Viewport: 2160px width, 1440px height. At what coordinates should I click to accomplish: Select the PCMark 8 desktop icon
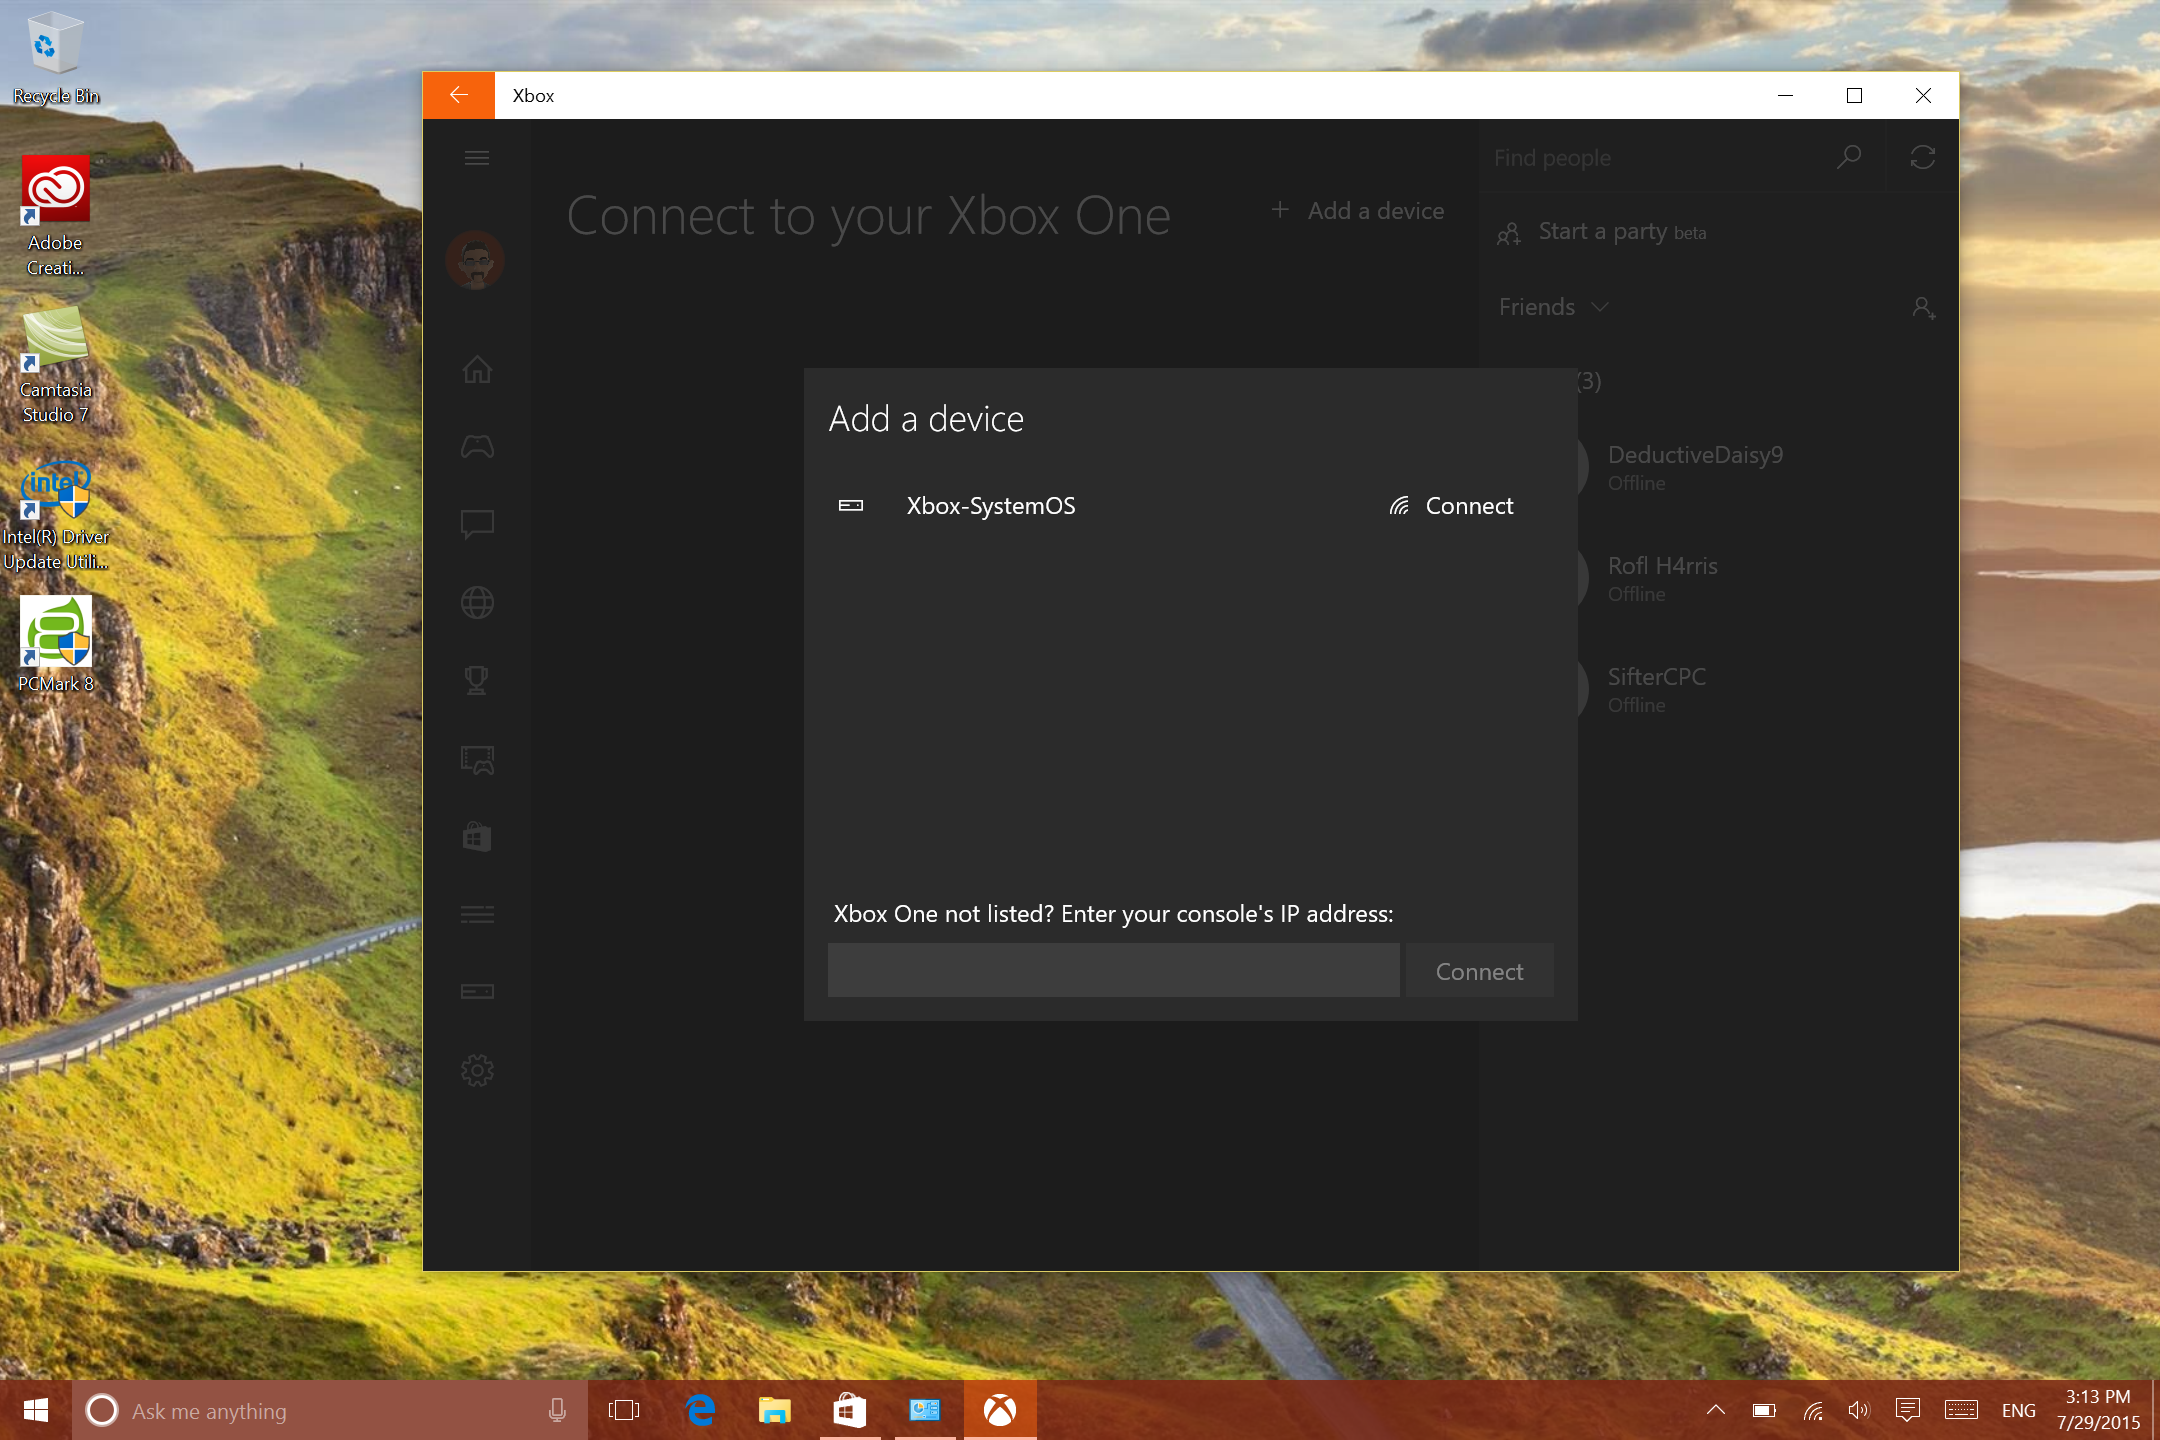coord(56,644)
